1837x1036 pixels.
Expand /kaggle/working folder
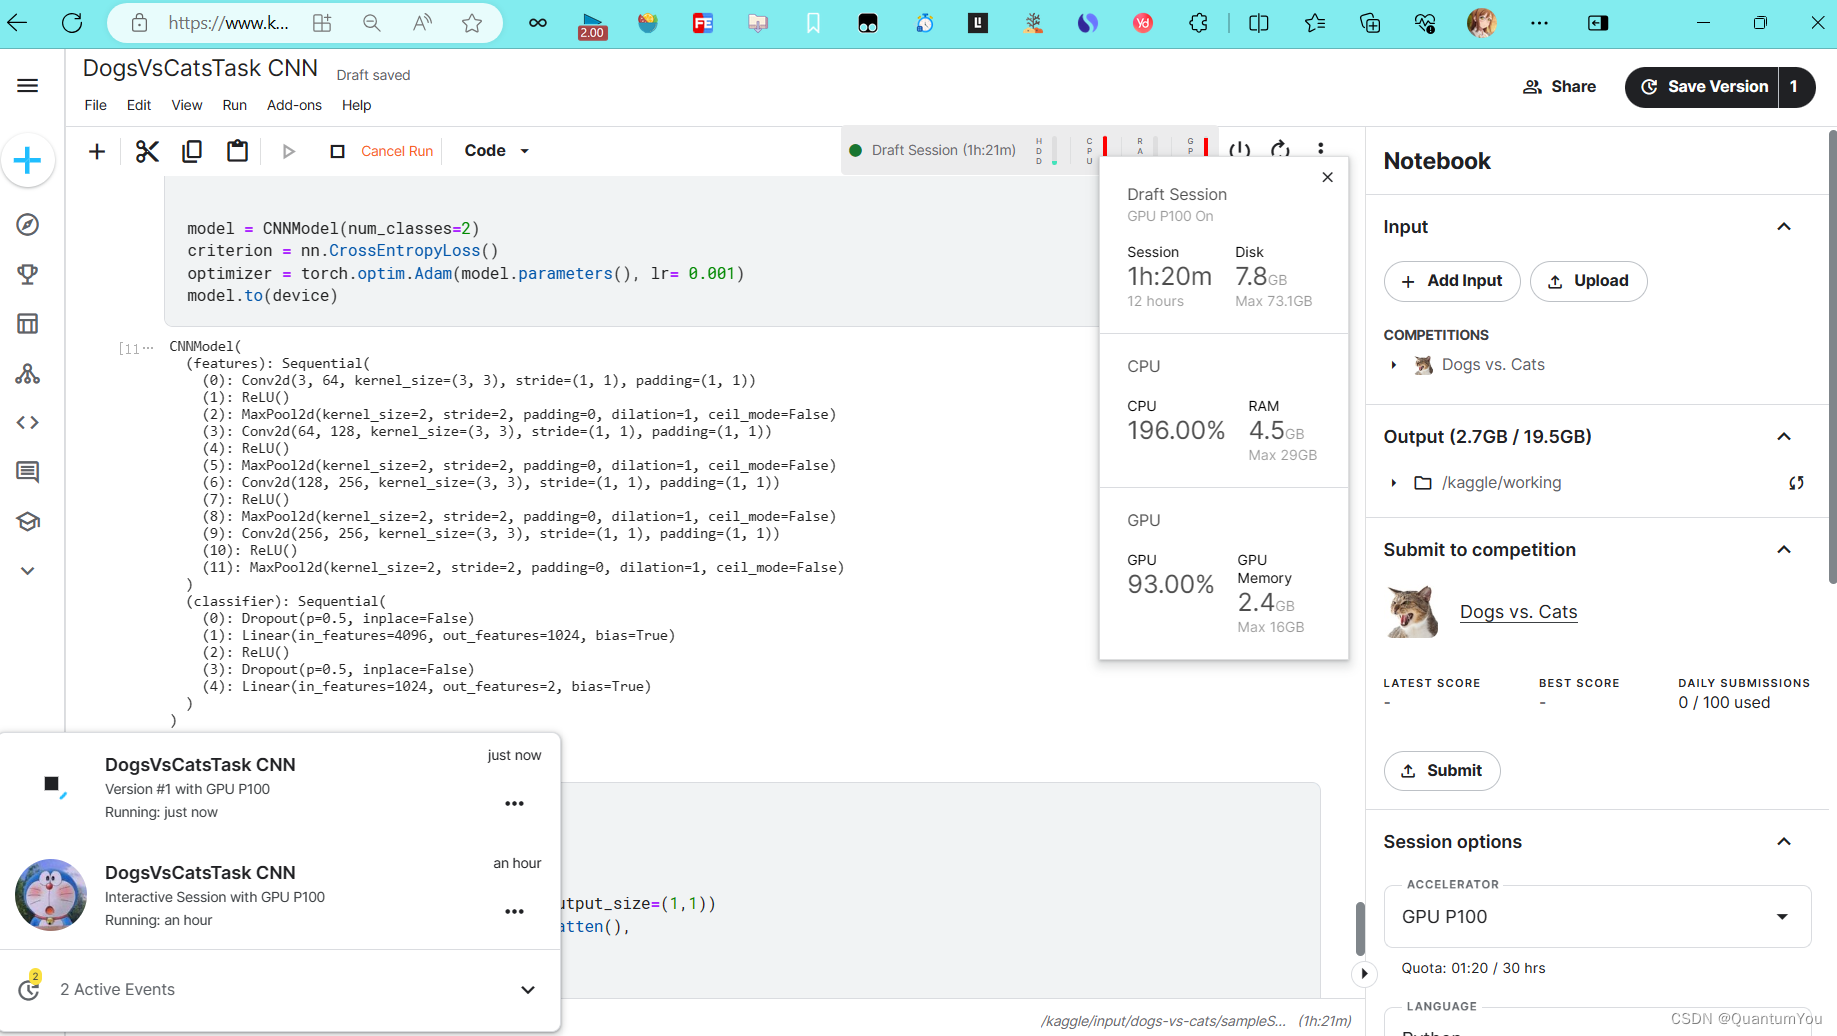click(x=1393, y=483)
